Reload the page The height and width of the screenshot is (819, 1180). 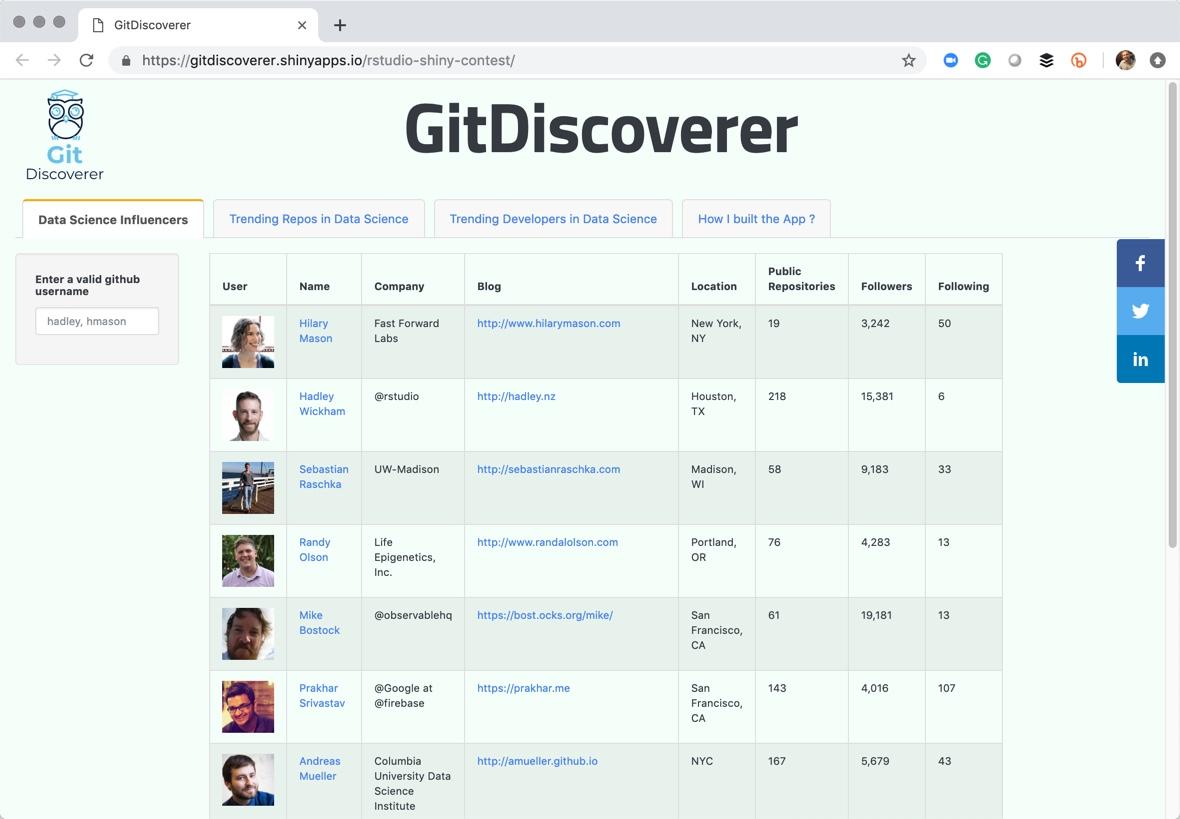coord(87,60)
